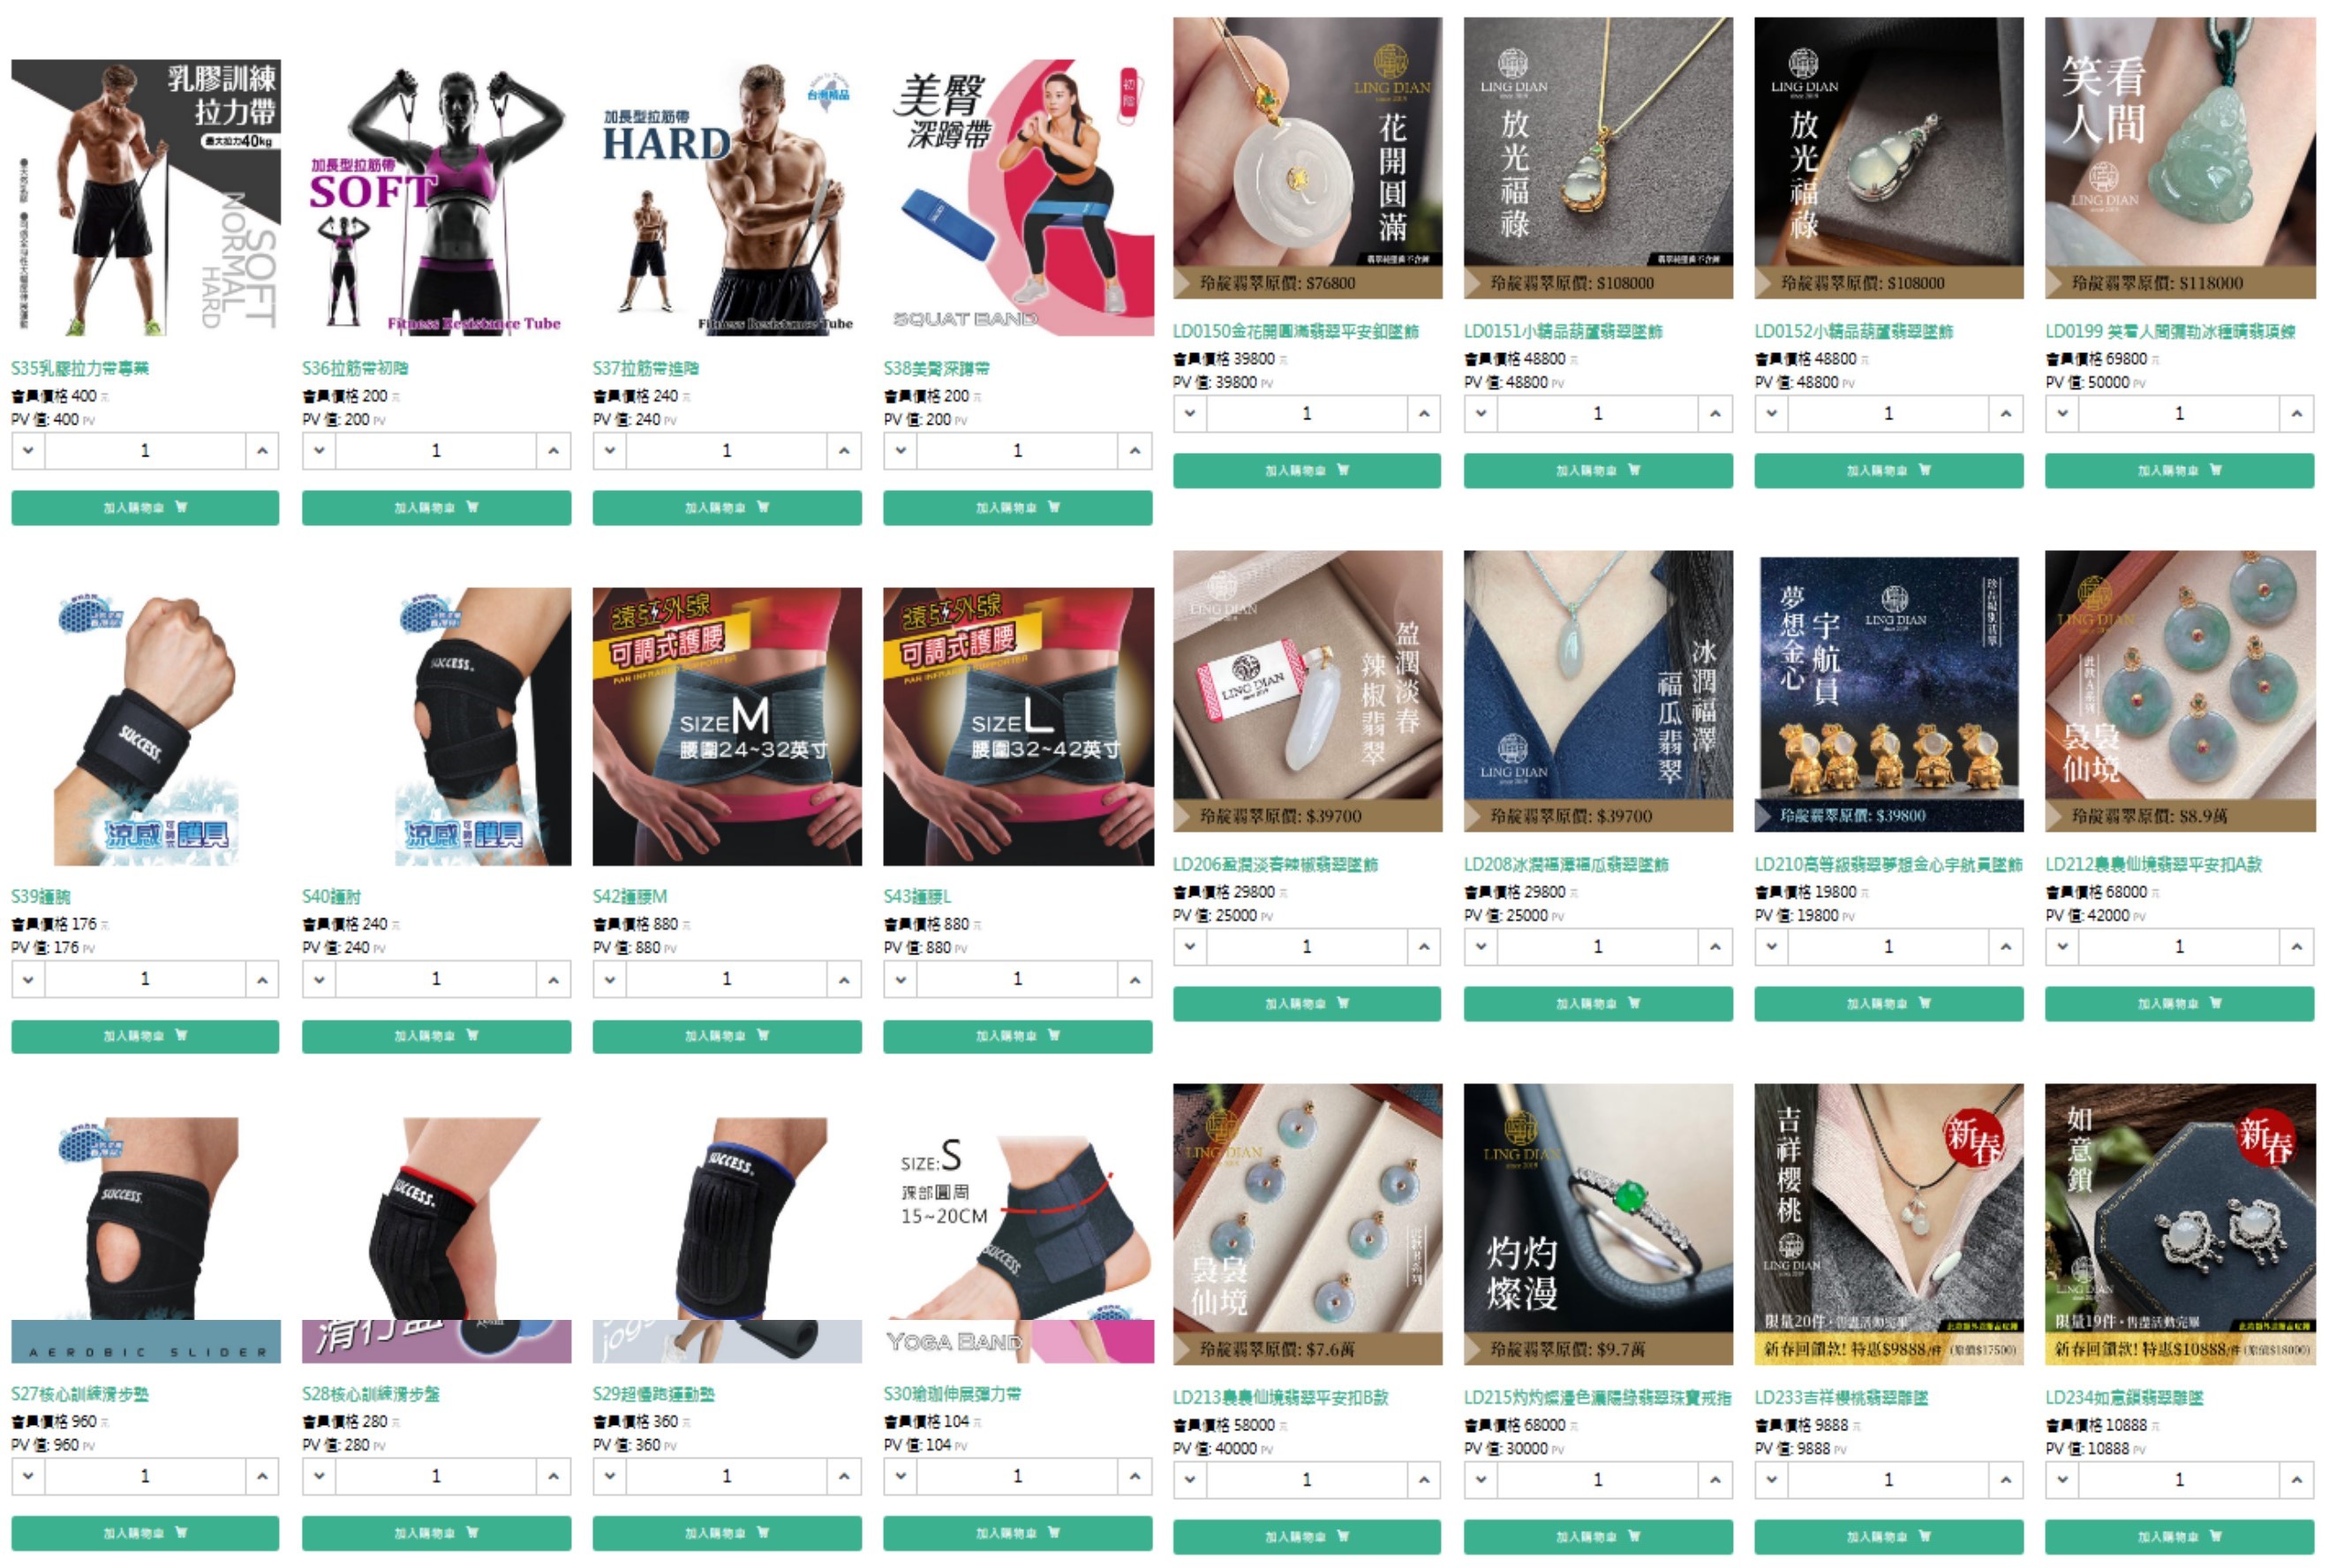Click the S39 wrist guard product image
This screenshot has width=2329, height=1568.
(x=145, y=727)
